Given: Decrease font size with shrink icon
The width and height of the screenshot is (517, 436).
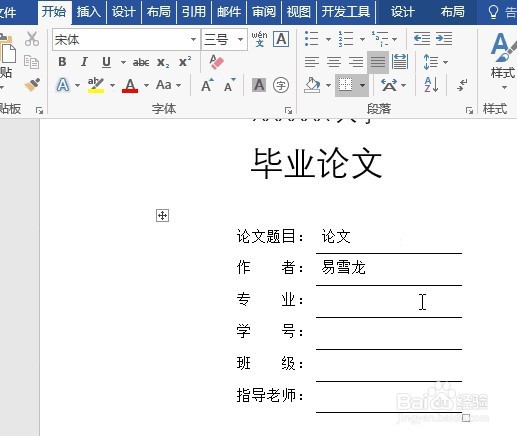Looking at the screenshot, I should click(230, 85).
